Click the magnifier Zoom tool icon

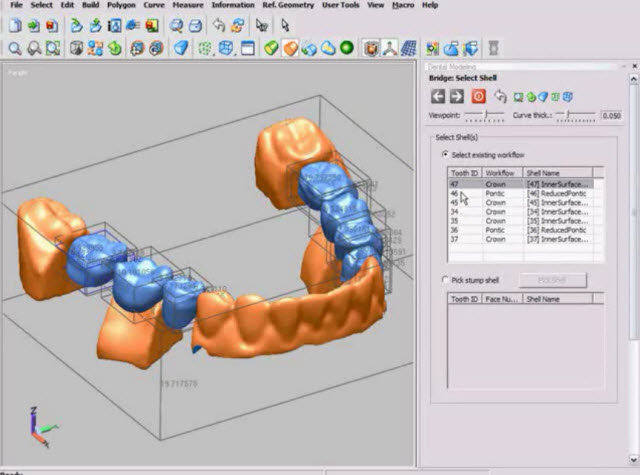point(15,49)
